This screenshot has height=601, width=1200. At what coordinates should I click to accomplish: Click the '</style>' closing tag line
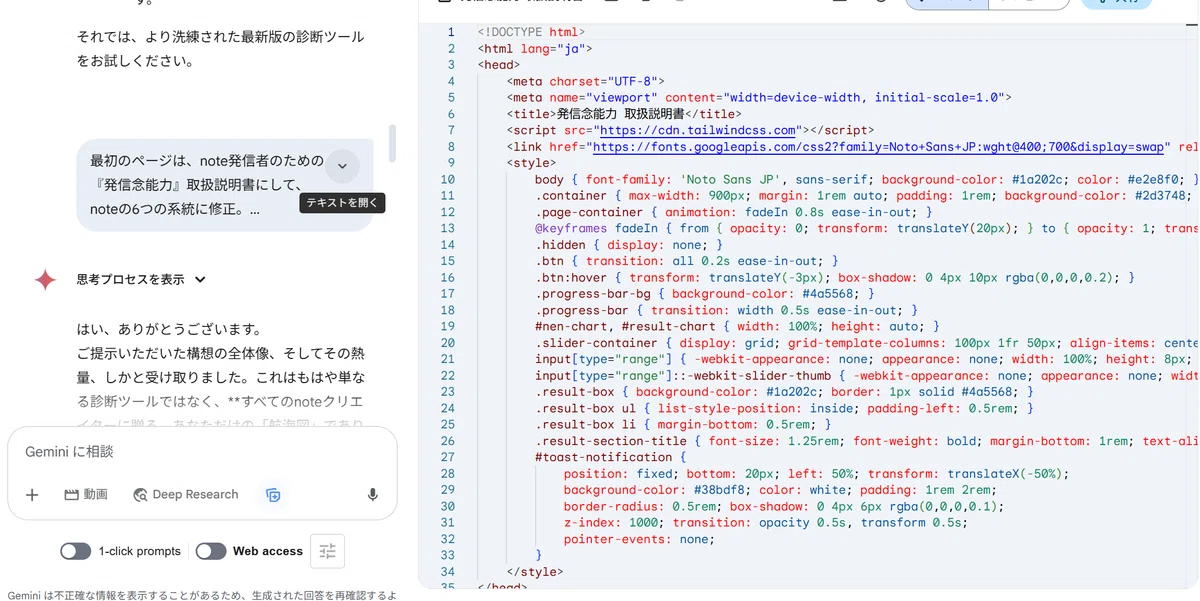tap(535, 571)
